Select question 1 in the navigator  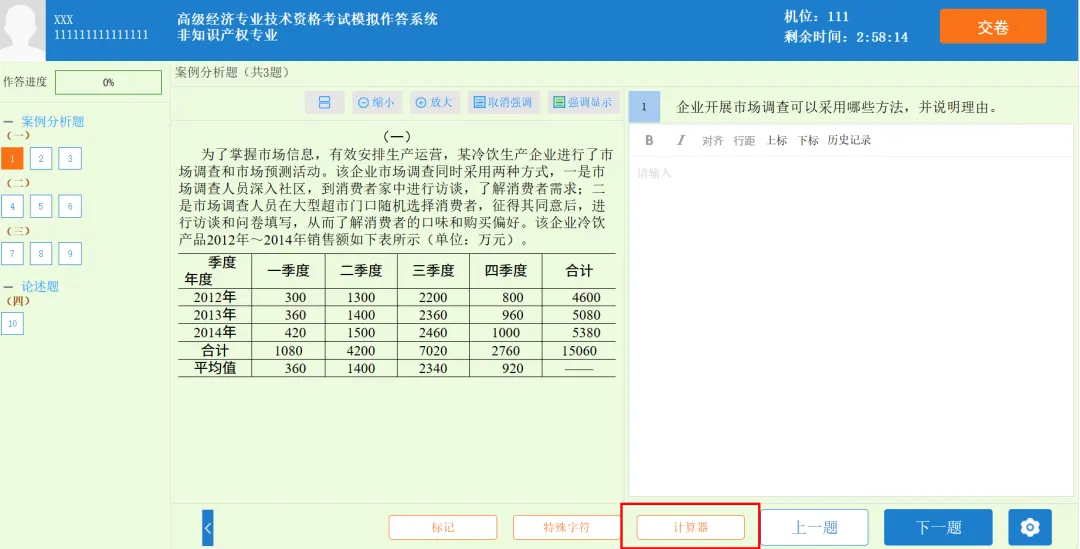[x=12, y=158]
